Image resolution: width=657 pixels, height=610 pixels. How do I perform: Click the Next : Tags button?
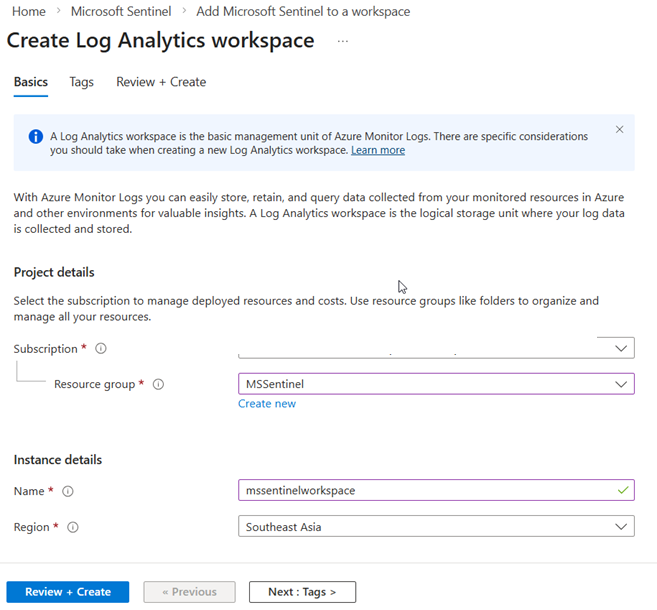pos(302,592)
